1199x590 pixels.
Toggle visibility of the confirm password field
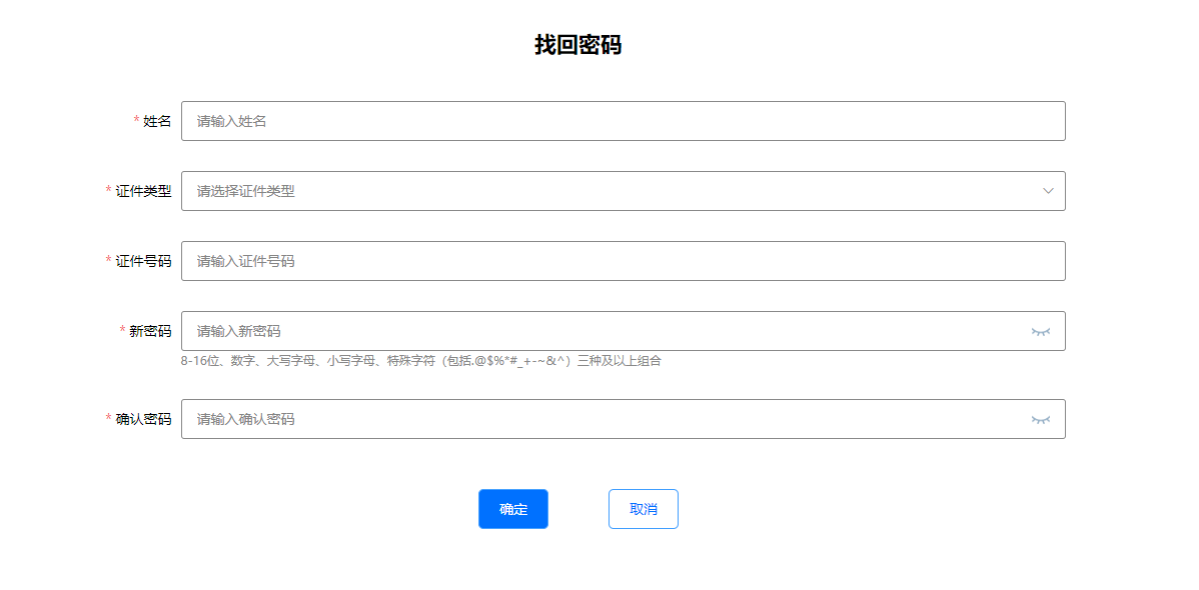coord(1041,419)
